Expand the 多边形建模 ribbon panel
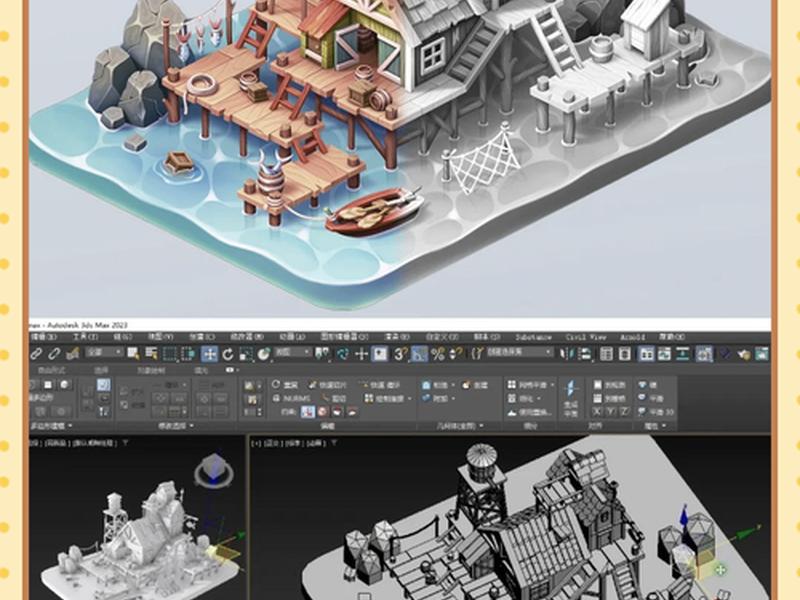The height and width of the screenshot is (600, 800). pos(52,426)
